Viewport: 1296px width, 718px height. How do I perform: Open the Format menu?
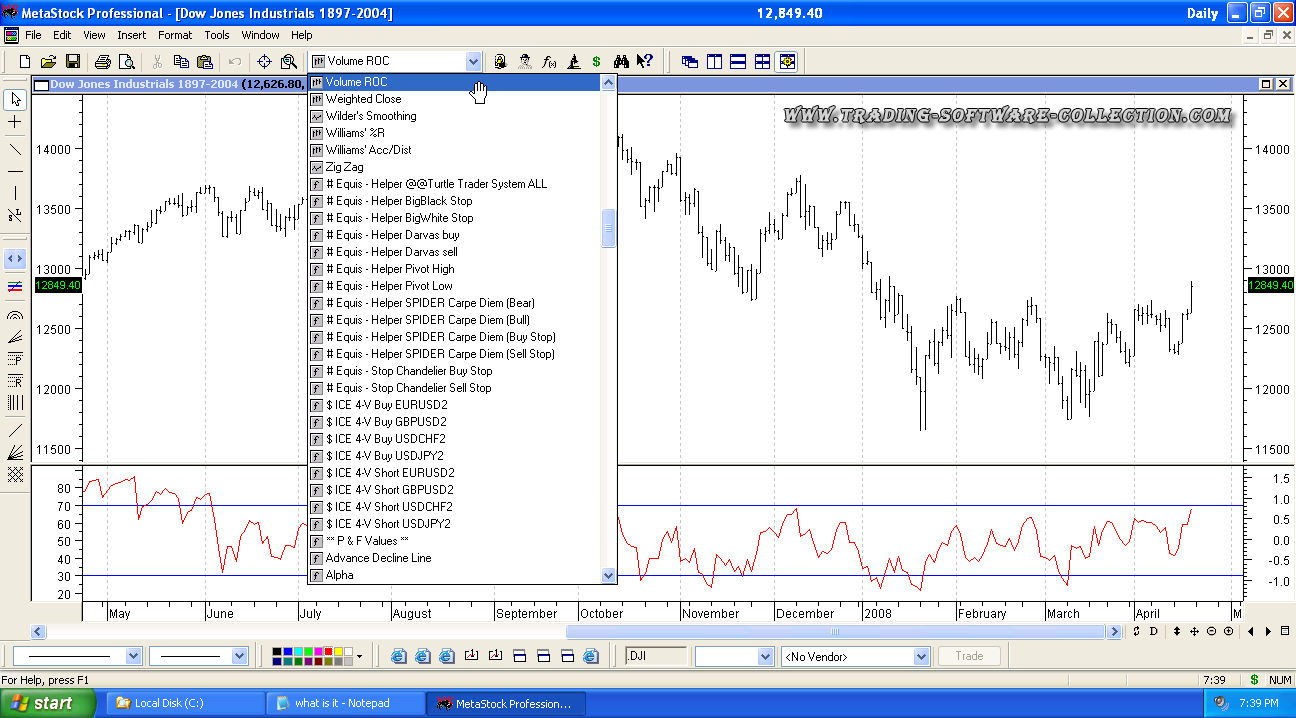pos(175,35)
